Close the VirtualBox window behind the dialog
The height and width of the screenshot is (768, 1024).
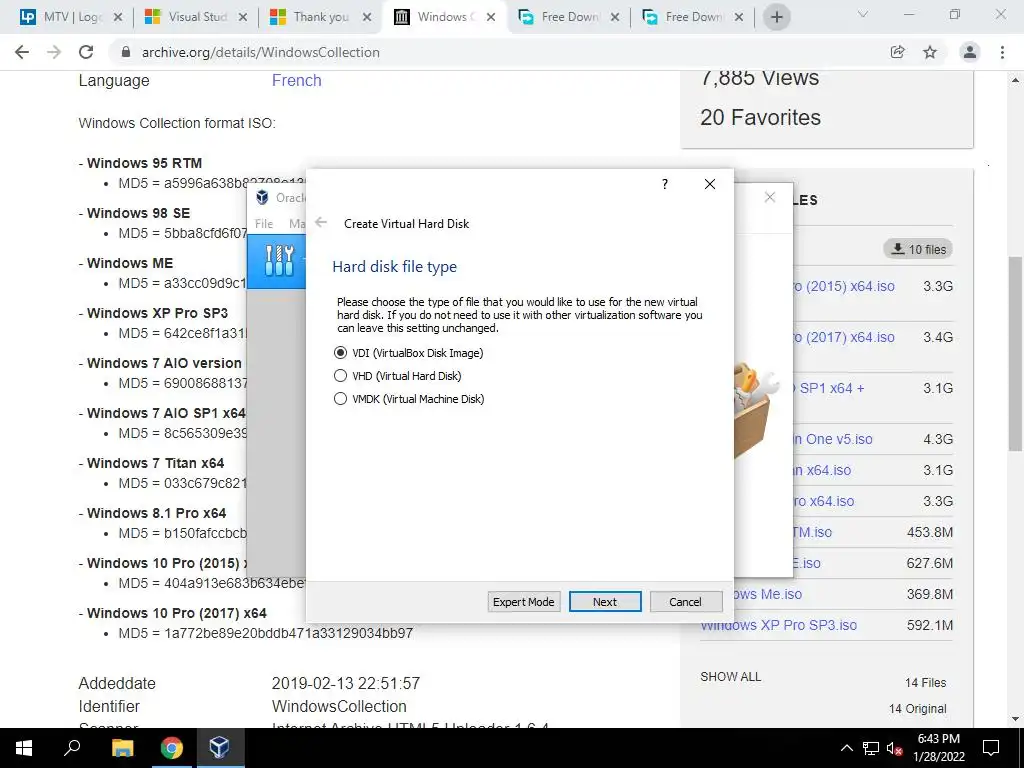(x=770, y=197)
